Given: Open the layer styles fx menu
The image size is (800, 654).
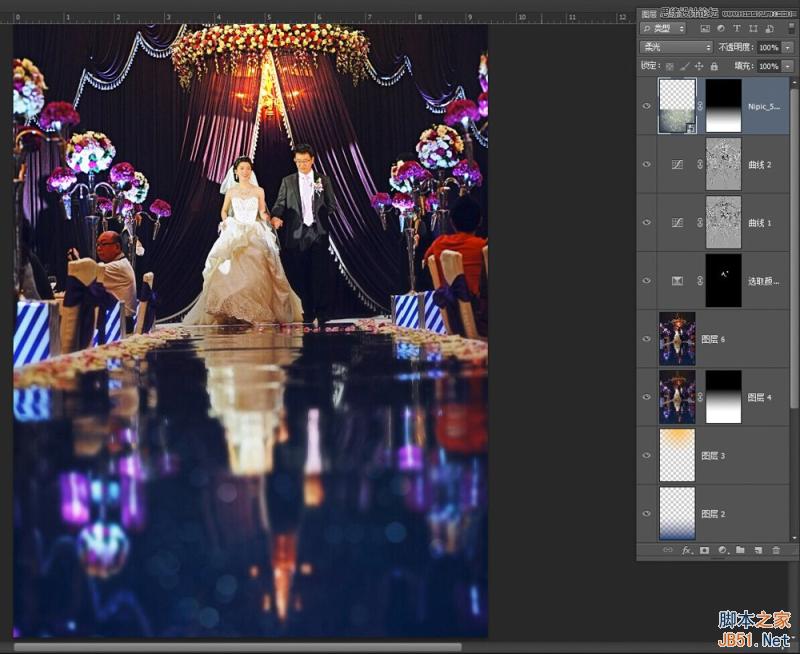Looking at the screenshot, I should pyautogui.click(x=687, y=550).
